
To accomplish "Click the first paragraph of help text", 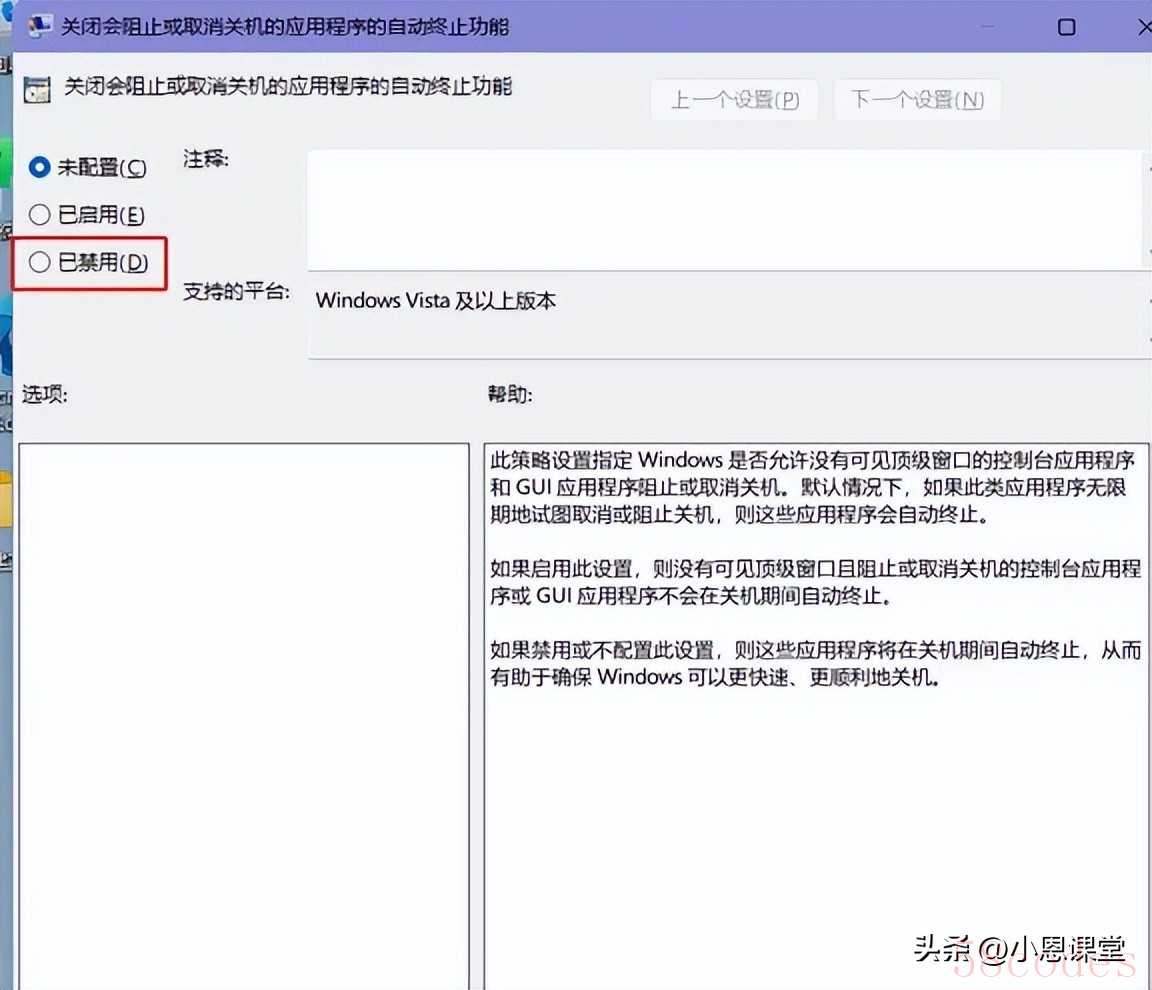I will [x=812, y=488].
